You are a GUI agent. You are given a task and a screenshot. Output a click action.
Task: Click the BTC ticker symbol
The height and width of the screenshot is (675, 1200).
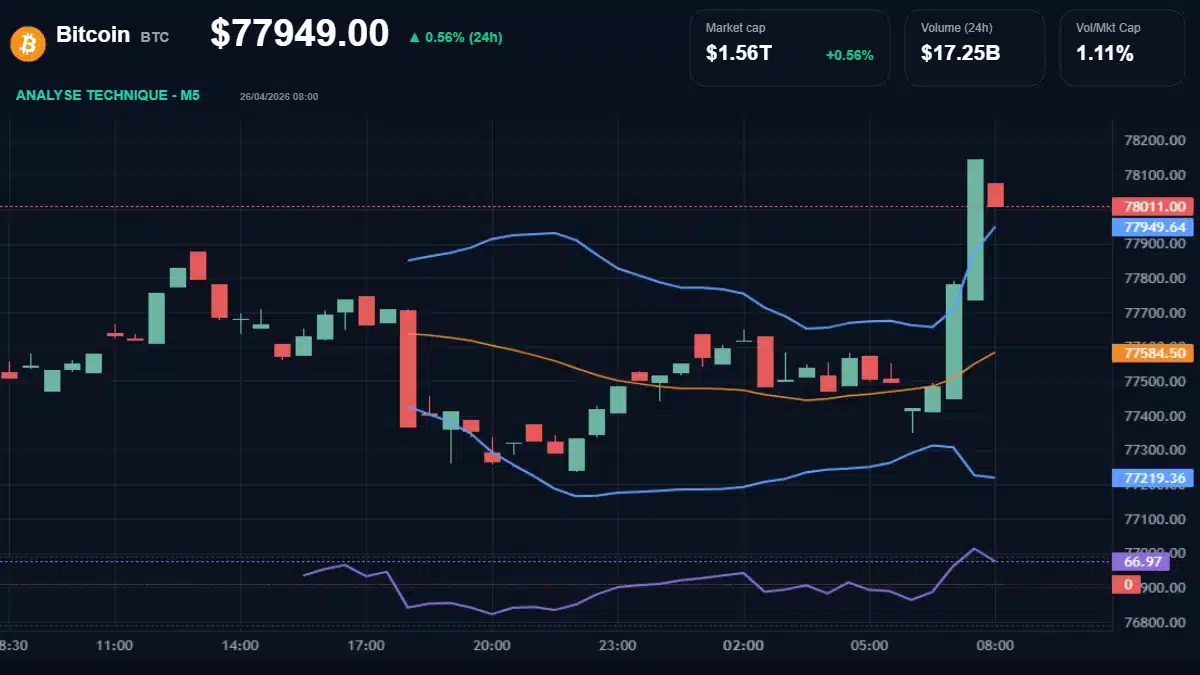point(156,37)
